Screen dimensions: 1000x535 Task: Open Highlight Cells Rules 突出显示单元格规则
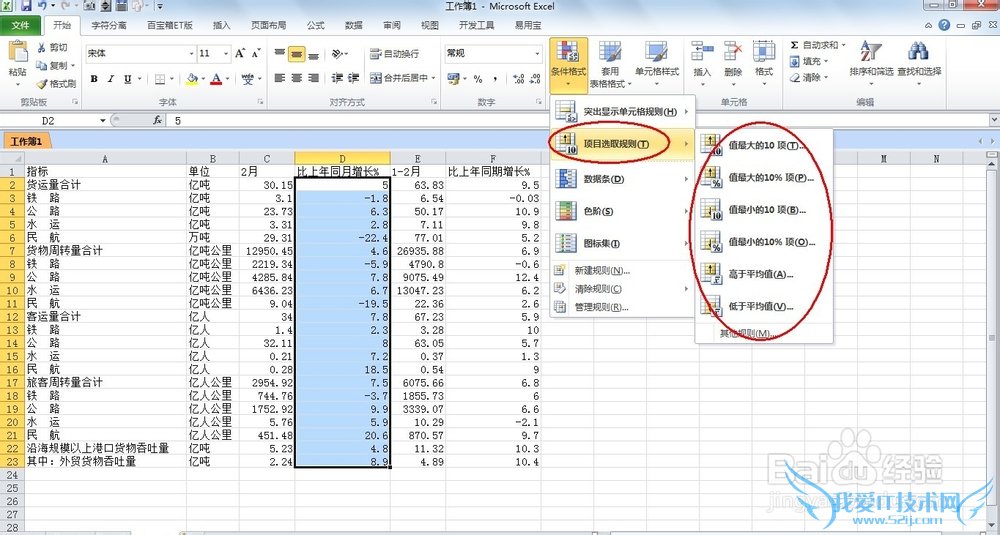622,112
